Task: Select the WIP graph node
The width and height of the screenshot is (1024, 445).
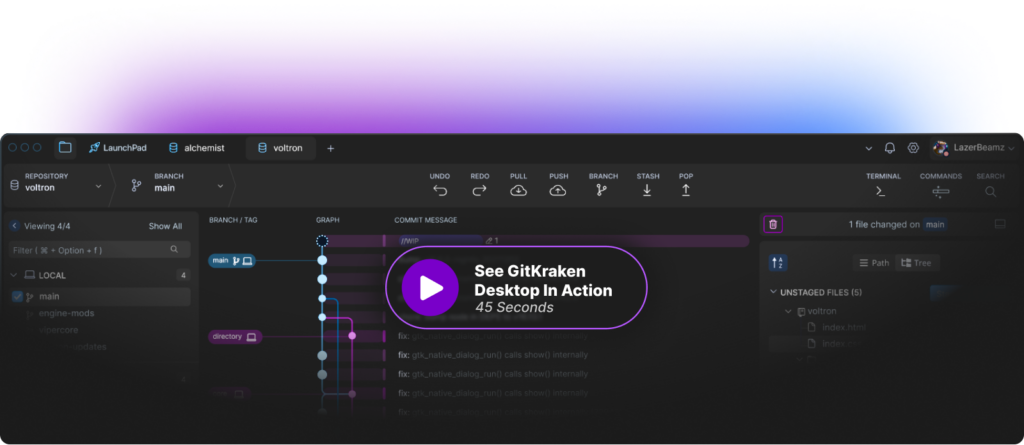Action: tap(322, 241)
